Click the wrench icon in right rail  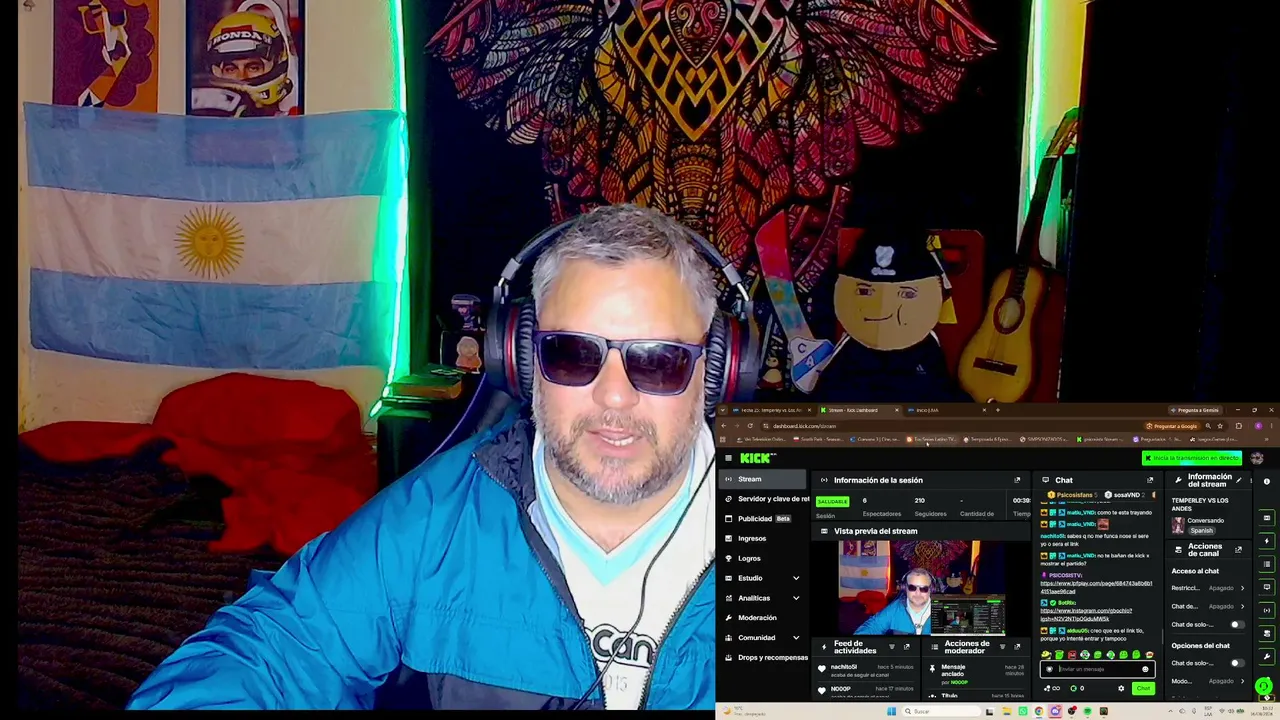pos(1267,656)
